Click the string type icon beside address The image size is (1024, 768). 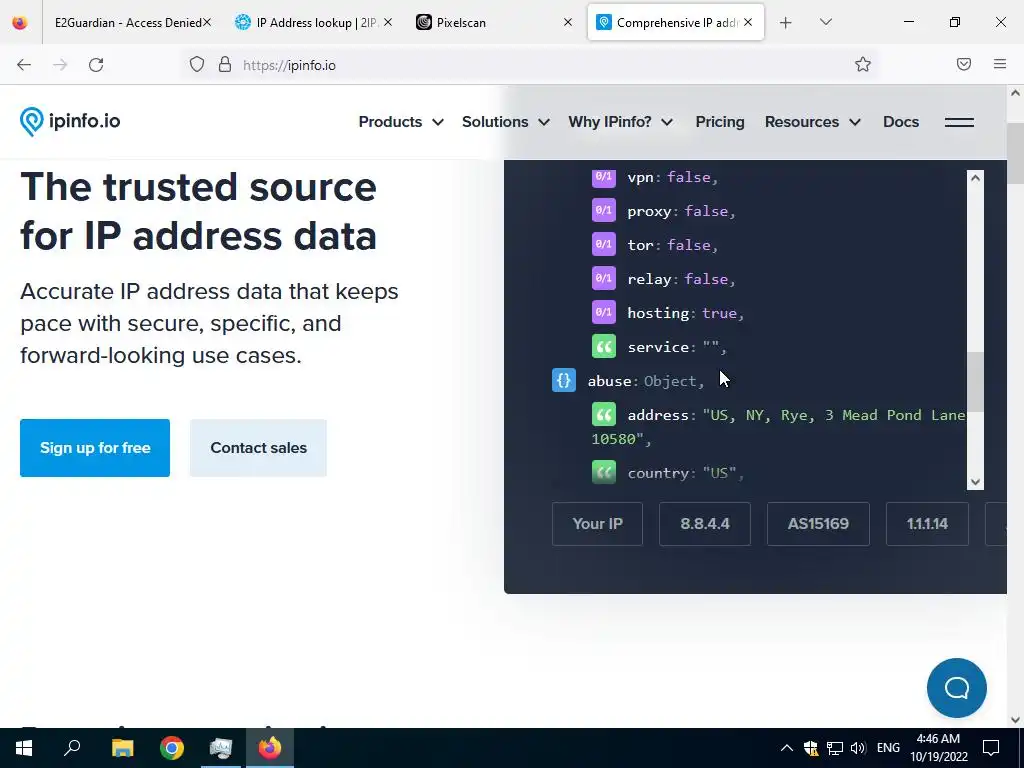603,414
